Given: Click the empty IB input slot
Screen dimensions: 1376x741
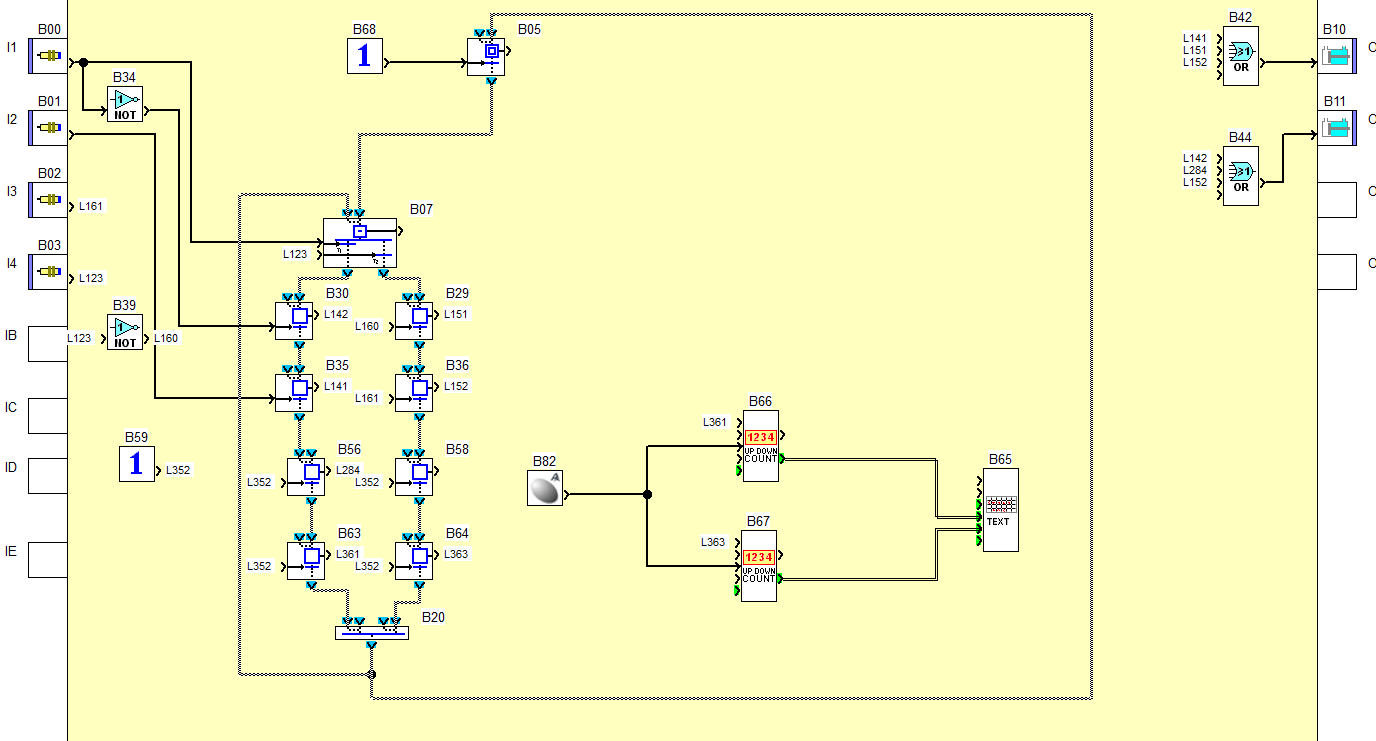Looking at the screenshot, I should [47, 343].
